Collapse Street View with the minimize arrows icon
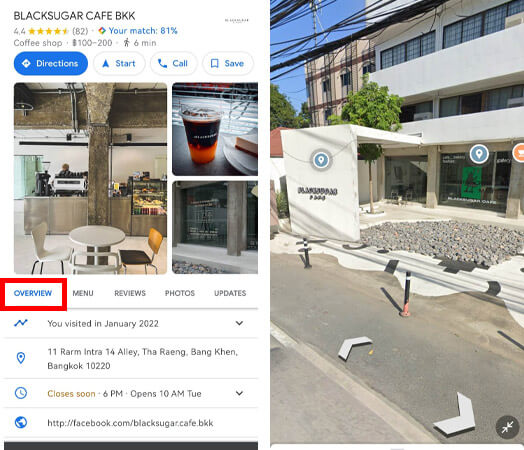 click(507, 427)
